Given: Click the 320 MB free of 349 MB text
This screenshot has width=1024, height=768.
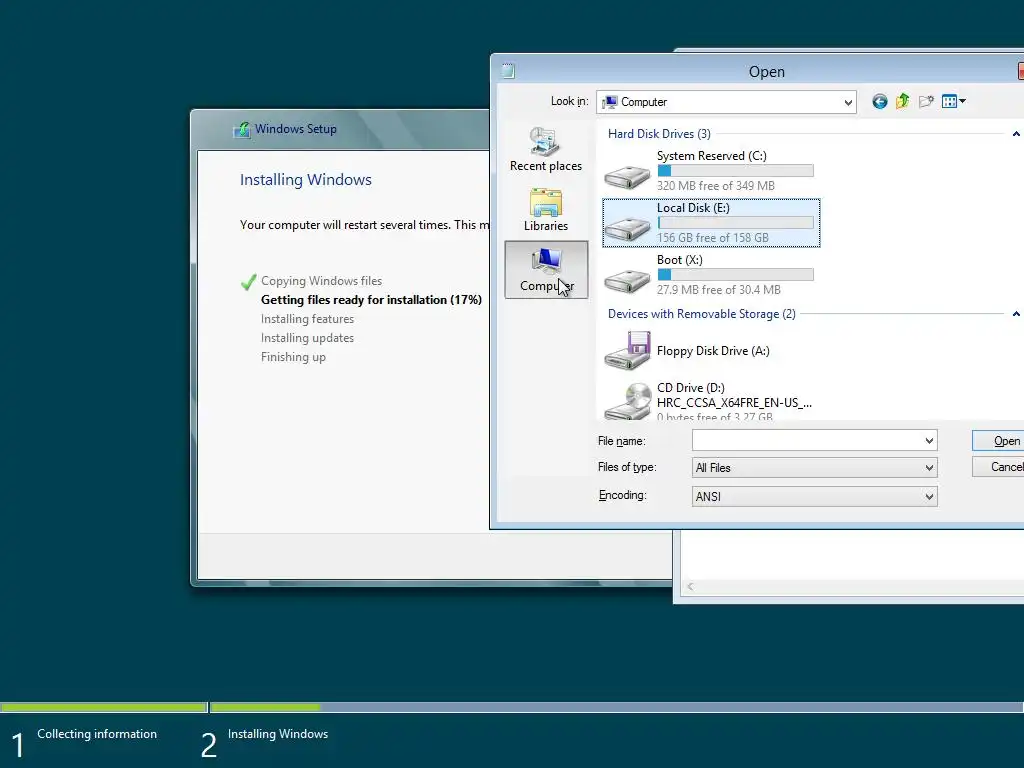Looking at the screenshot, I should [x=716, y=185].
